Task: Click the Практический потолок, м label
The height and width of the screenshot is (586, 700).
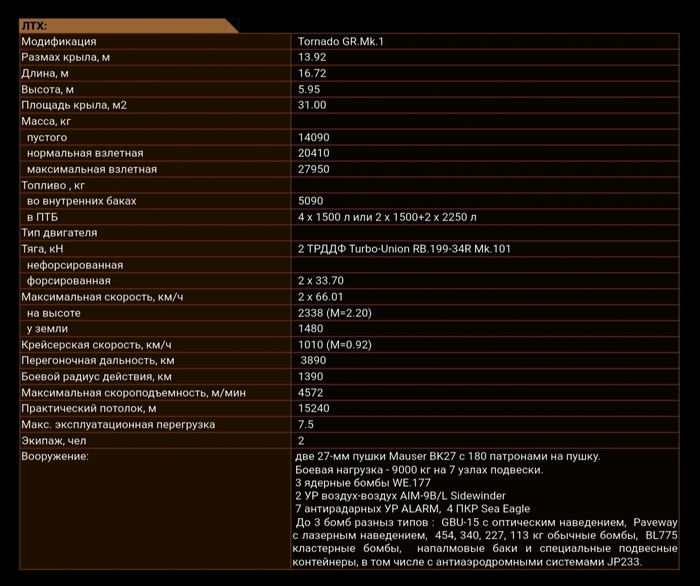Action: [x=89, y=408]
